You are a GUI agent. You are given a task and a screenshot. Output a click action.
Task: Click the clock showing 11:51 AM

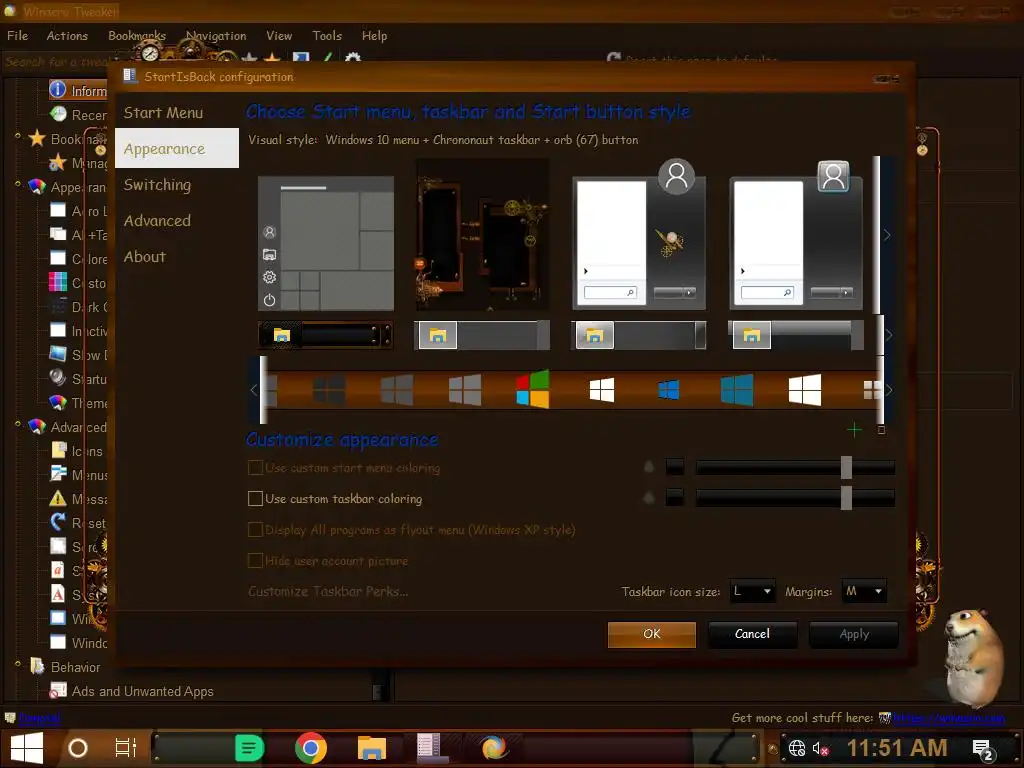897,748
